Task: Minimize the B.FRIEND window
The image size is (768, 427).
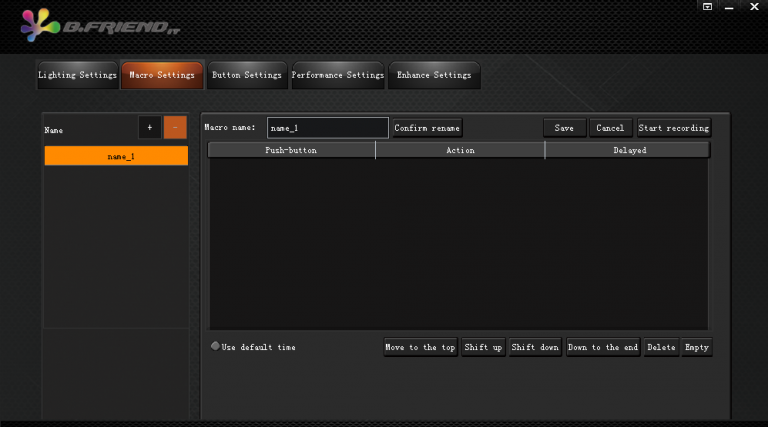Action: [729, 7]
